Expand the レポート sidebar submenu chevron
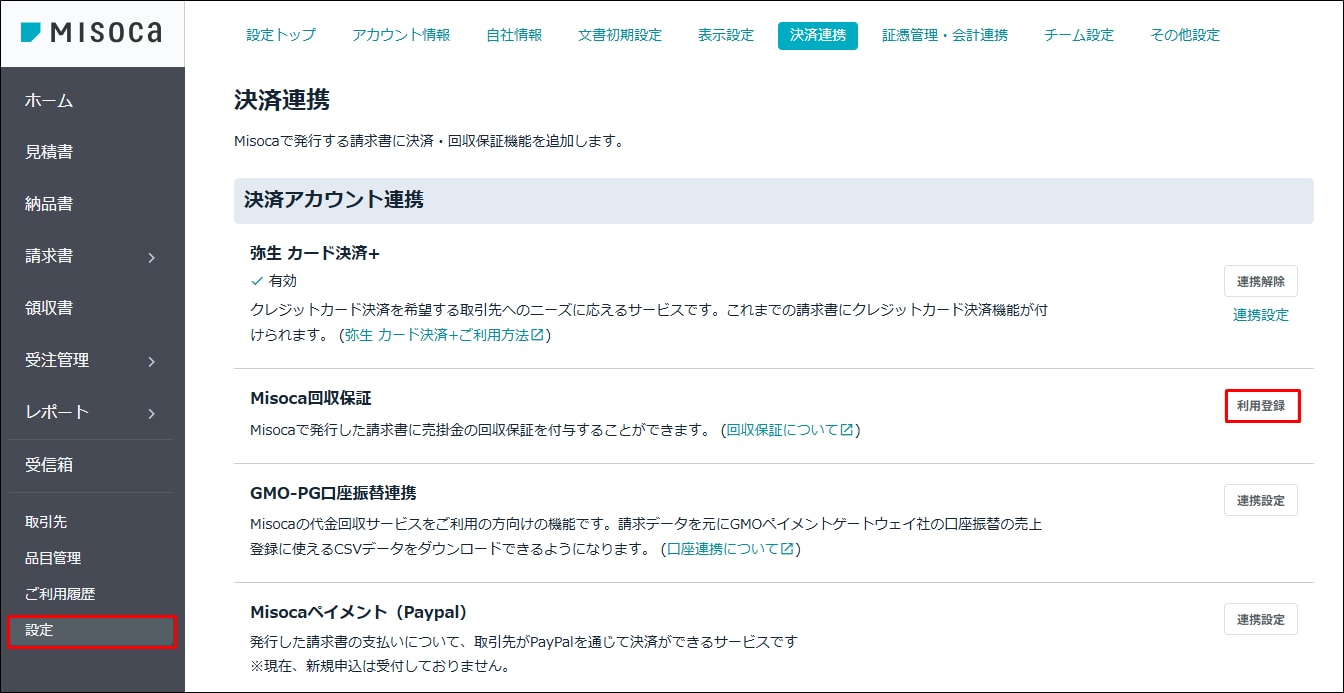 [x=152, y=413]
